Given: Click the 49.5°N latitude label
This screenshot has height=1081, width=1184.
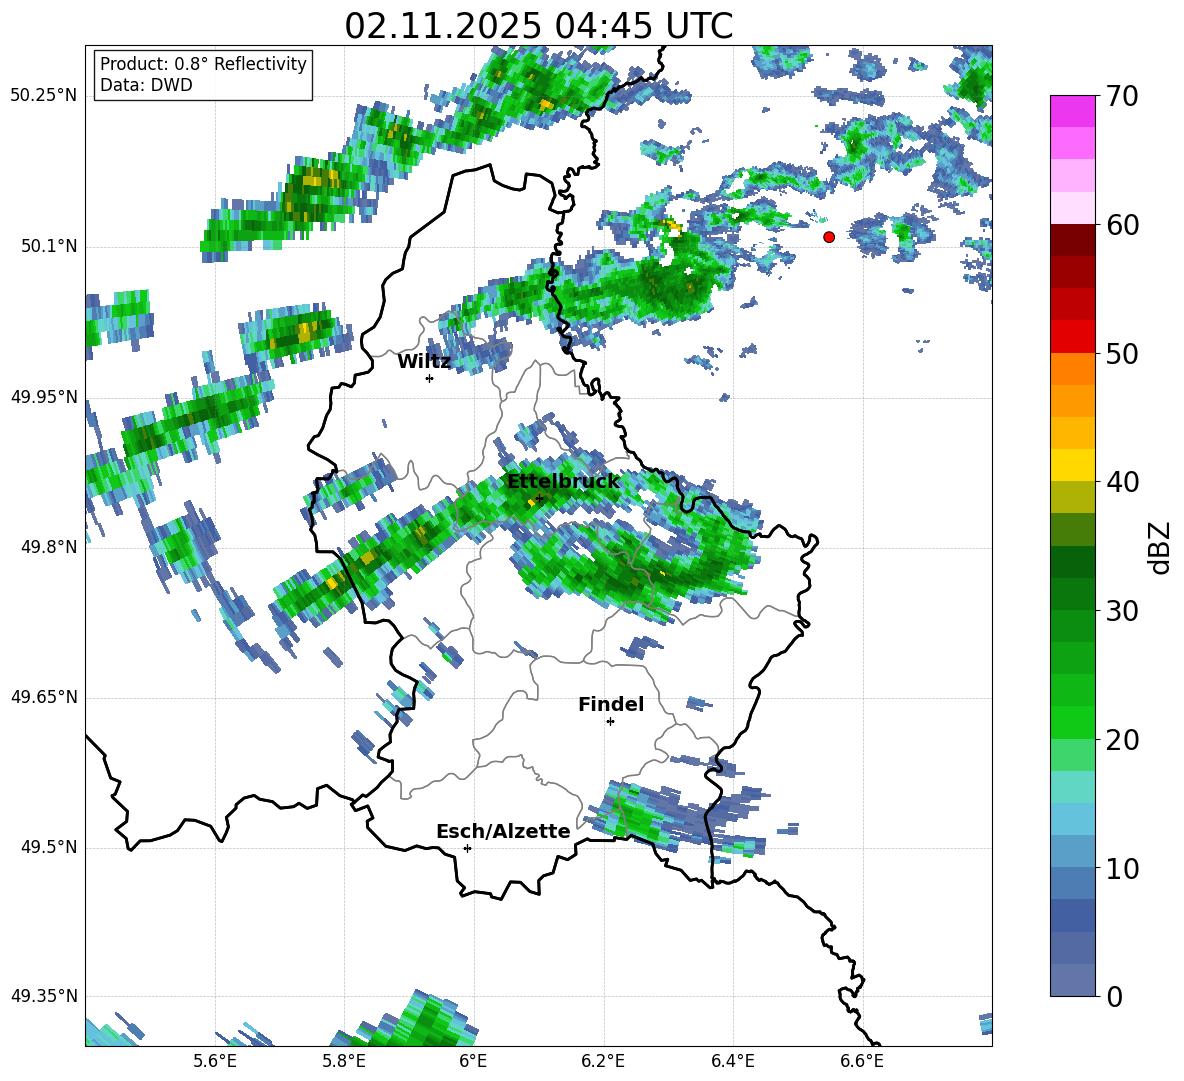Looking at the screenshot, I should coord(49,847).
